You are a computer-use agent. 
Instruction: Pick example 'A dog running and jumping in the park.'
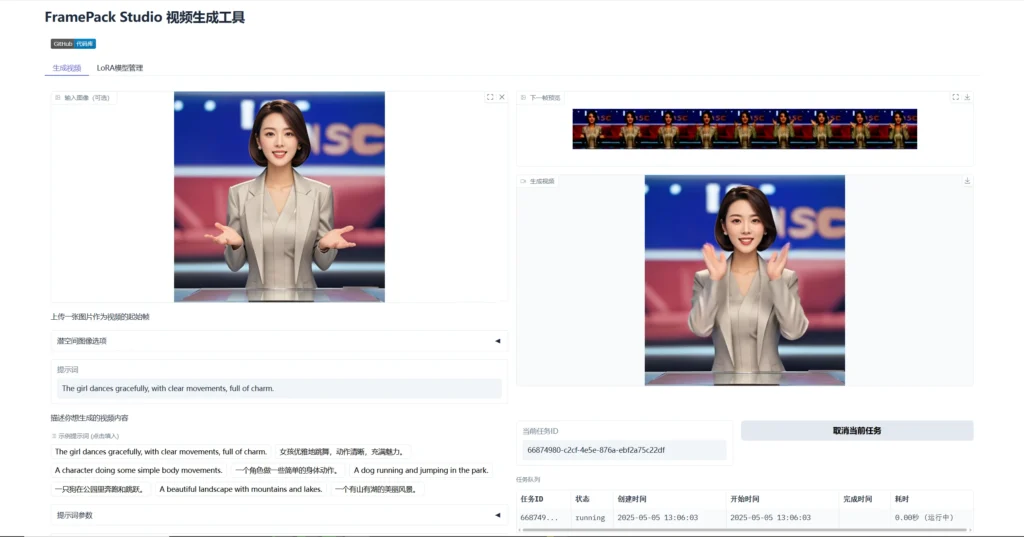point(420,470)
